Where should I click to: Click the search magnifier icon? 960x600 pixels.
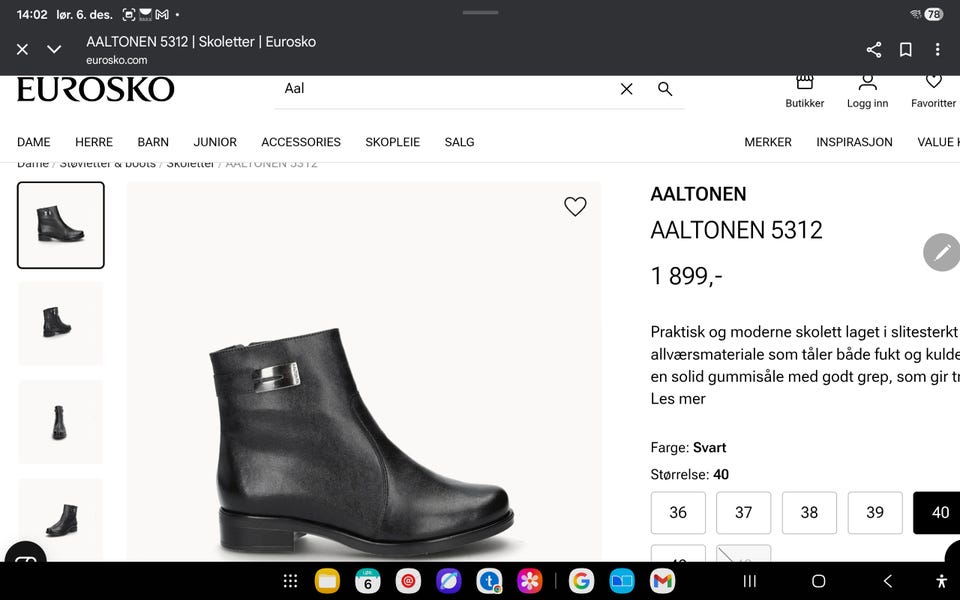coord(665,89)
